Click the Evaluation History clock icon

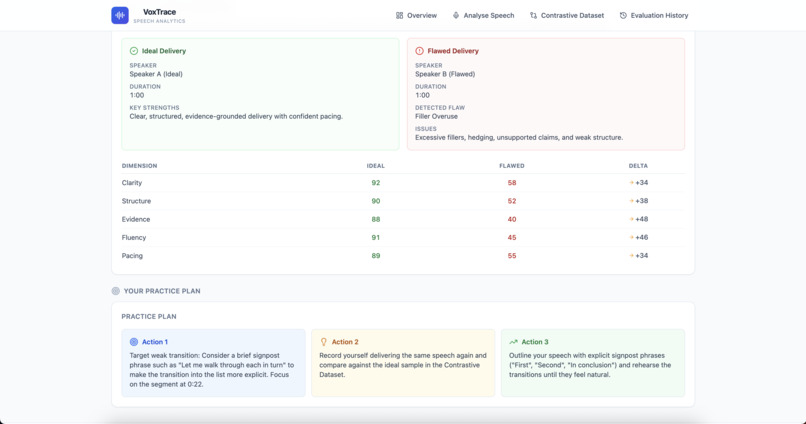[623, 15]
